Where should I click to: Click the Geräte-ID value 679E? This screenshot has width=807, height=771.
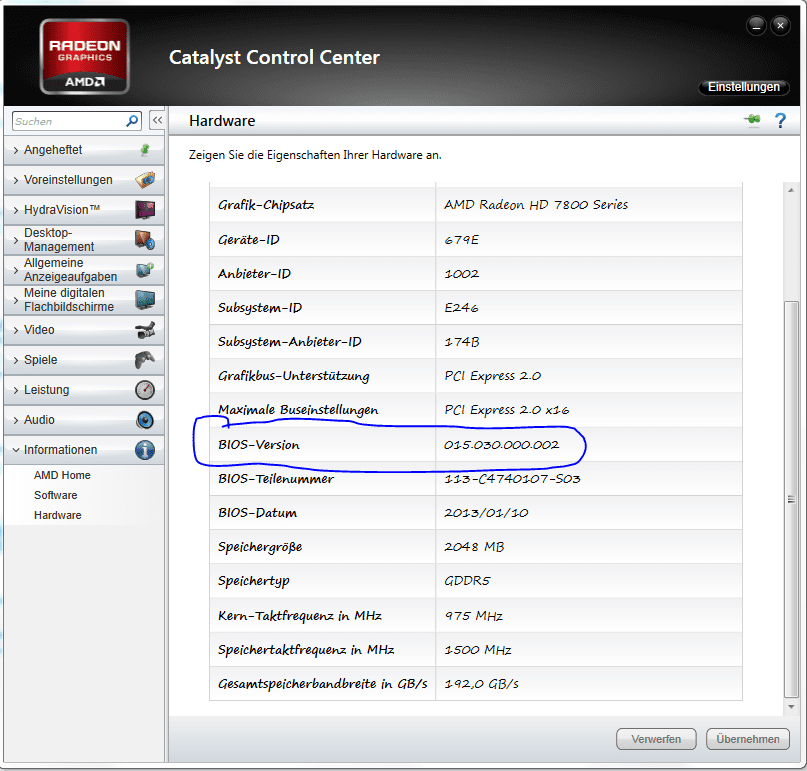pyautogui.click(x=462, y=240)
